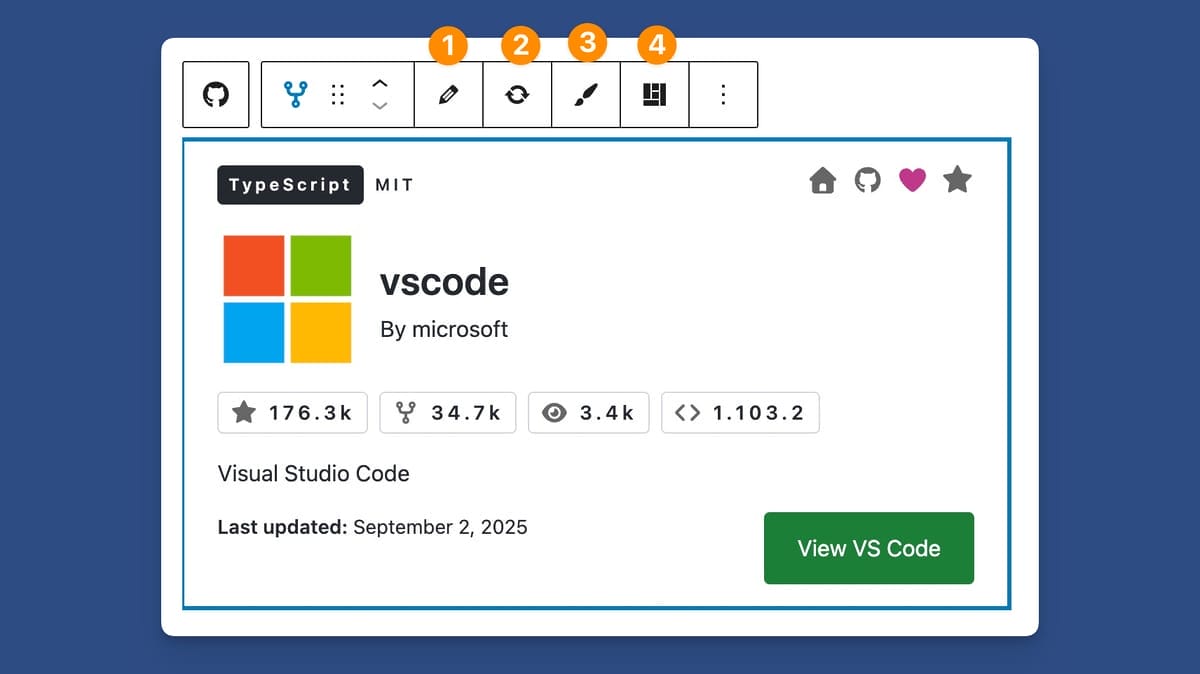Open the layout grid icon
1200x674 pixels.
pyautogui.click(x=655, y=95)
